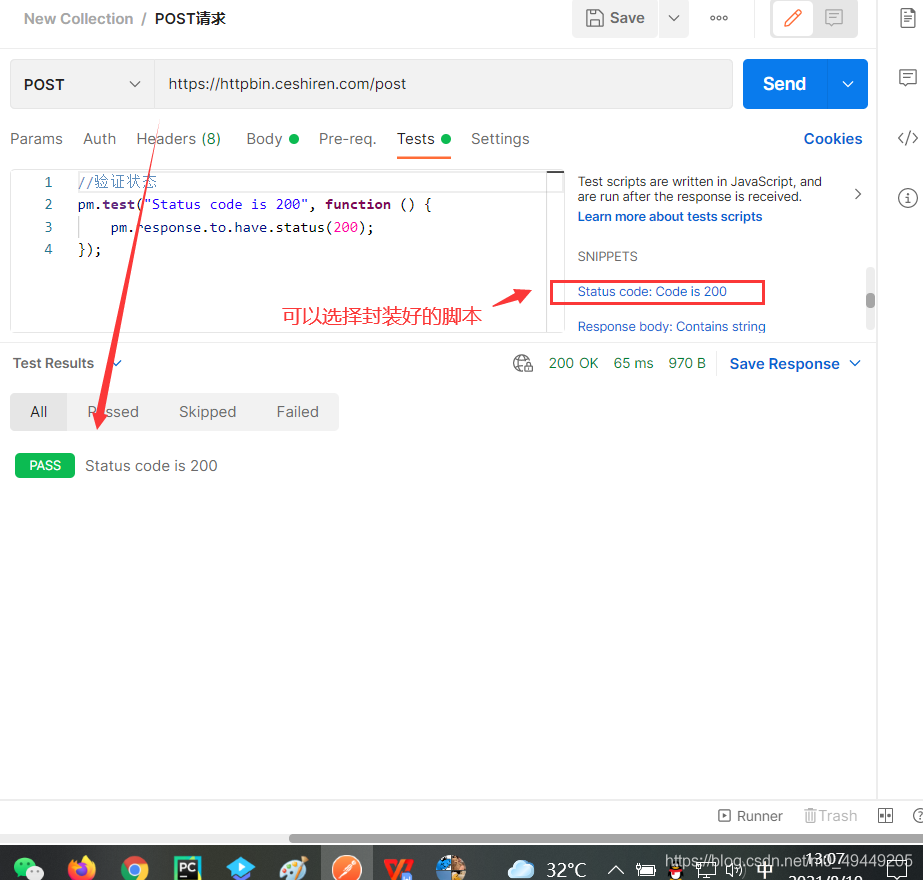Click the network globe lock icon
Viewport: 923px width, 880px height.
523,363
